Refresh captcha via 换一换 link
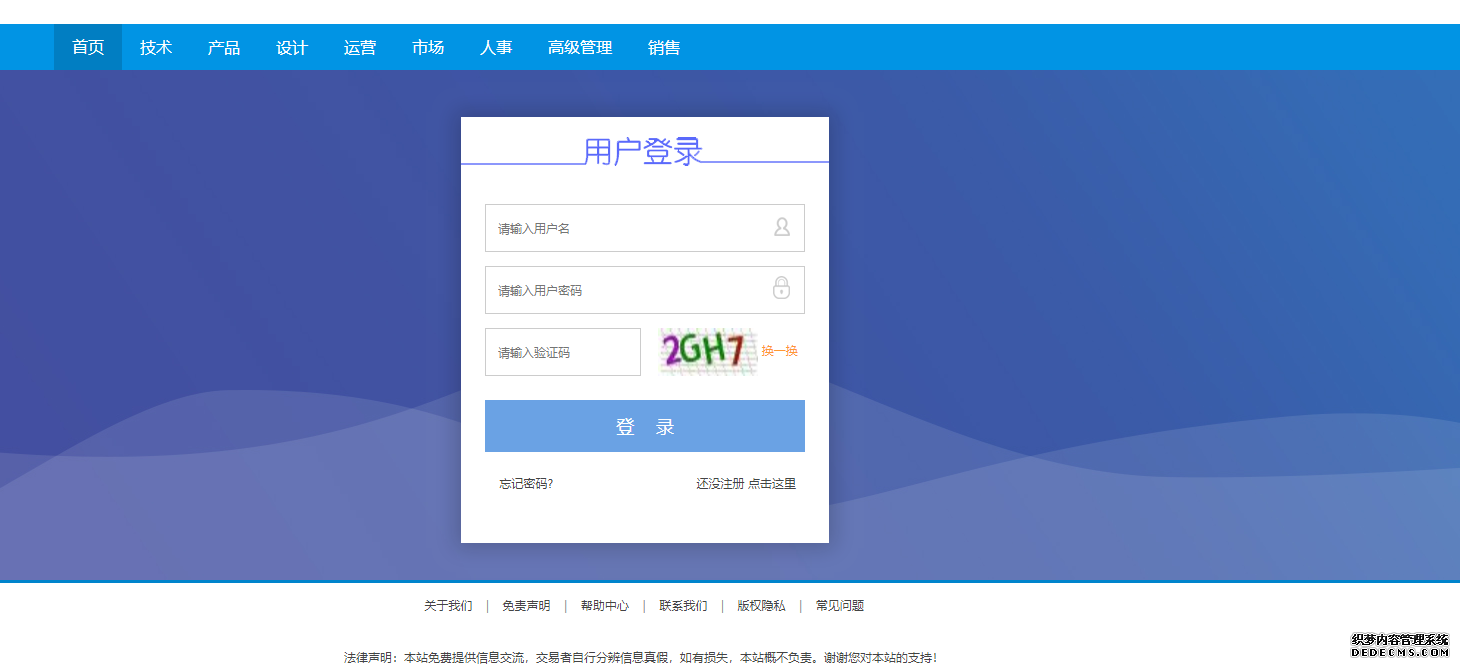This screenshot has height=667, width=1460. coord(779,351)
